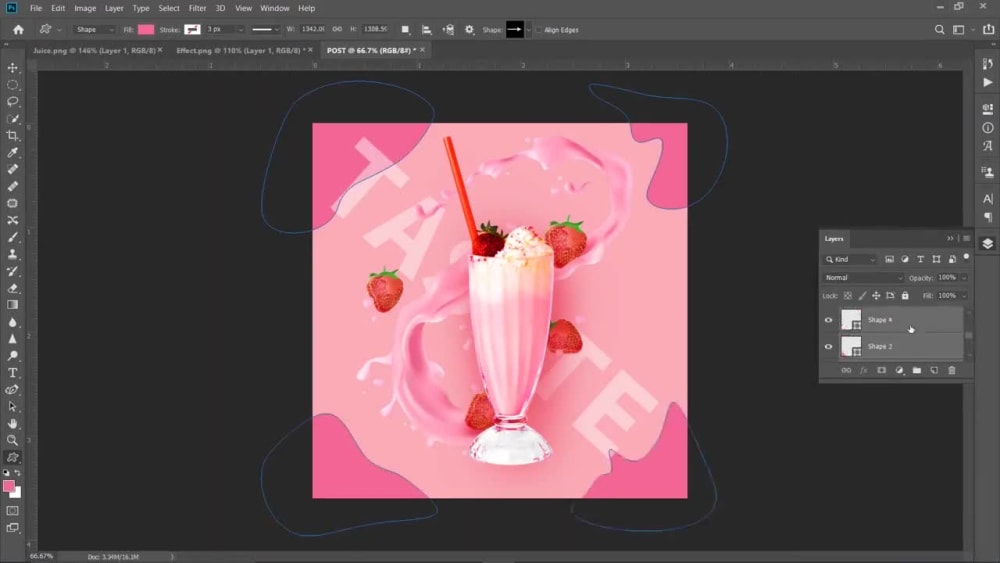Click the foreground pink color swatch

click(x=9, y=486)
